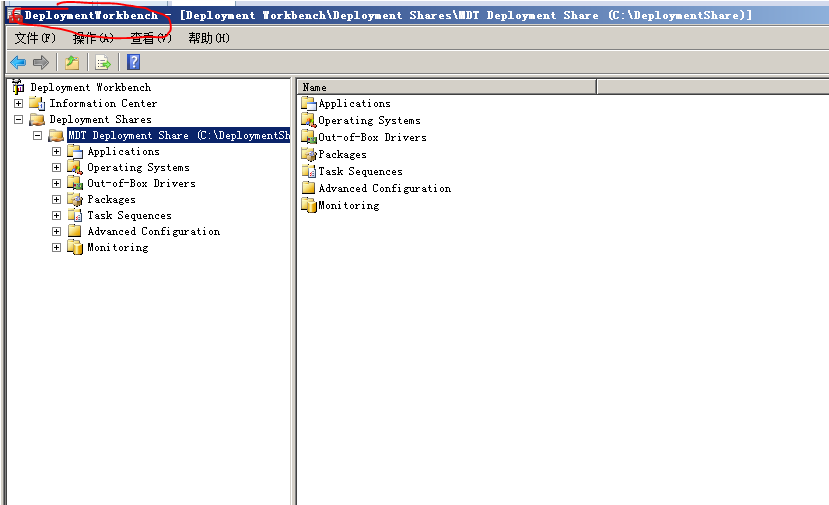Select Deployment Workbench root label in tree
The width and height of the screenshot is (829, 505).
pyautogui.click(x=90, y=87)
